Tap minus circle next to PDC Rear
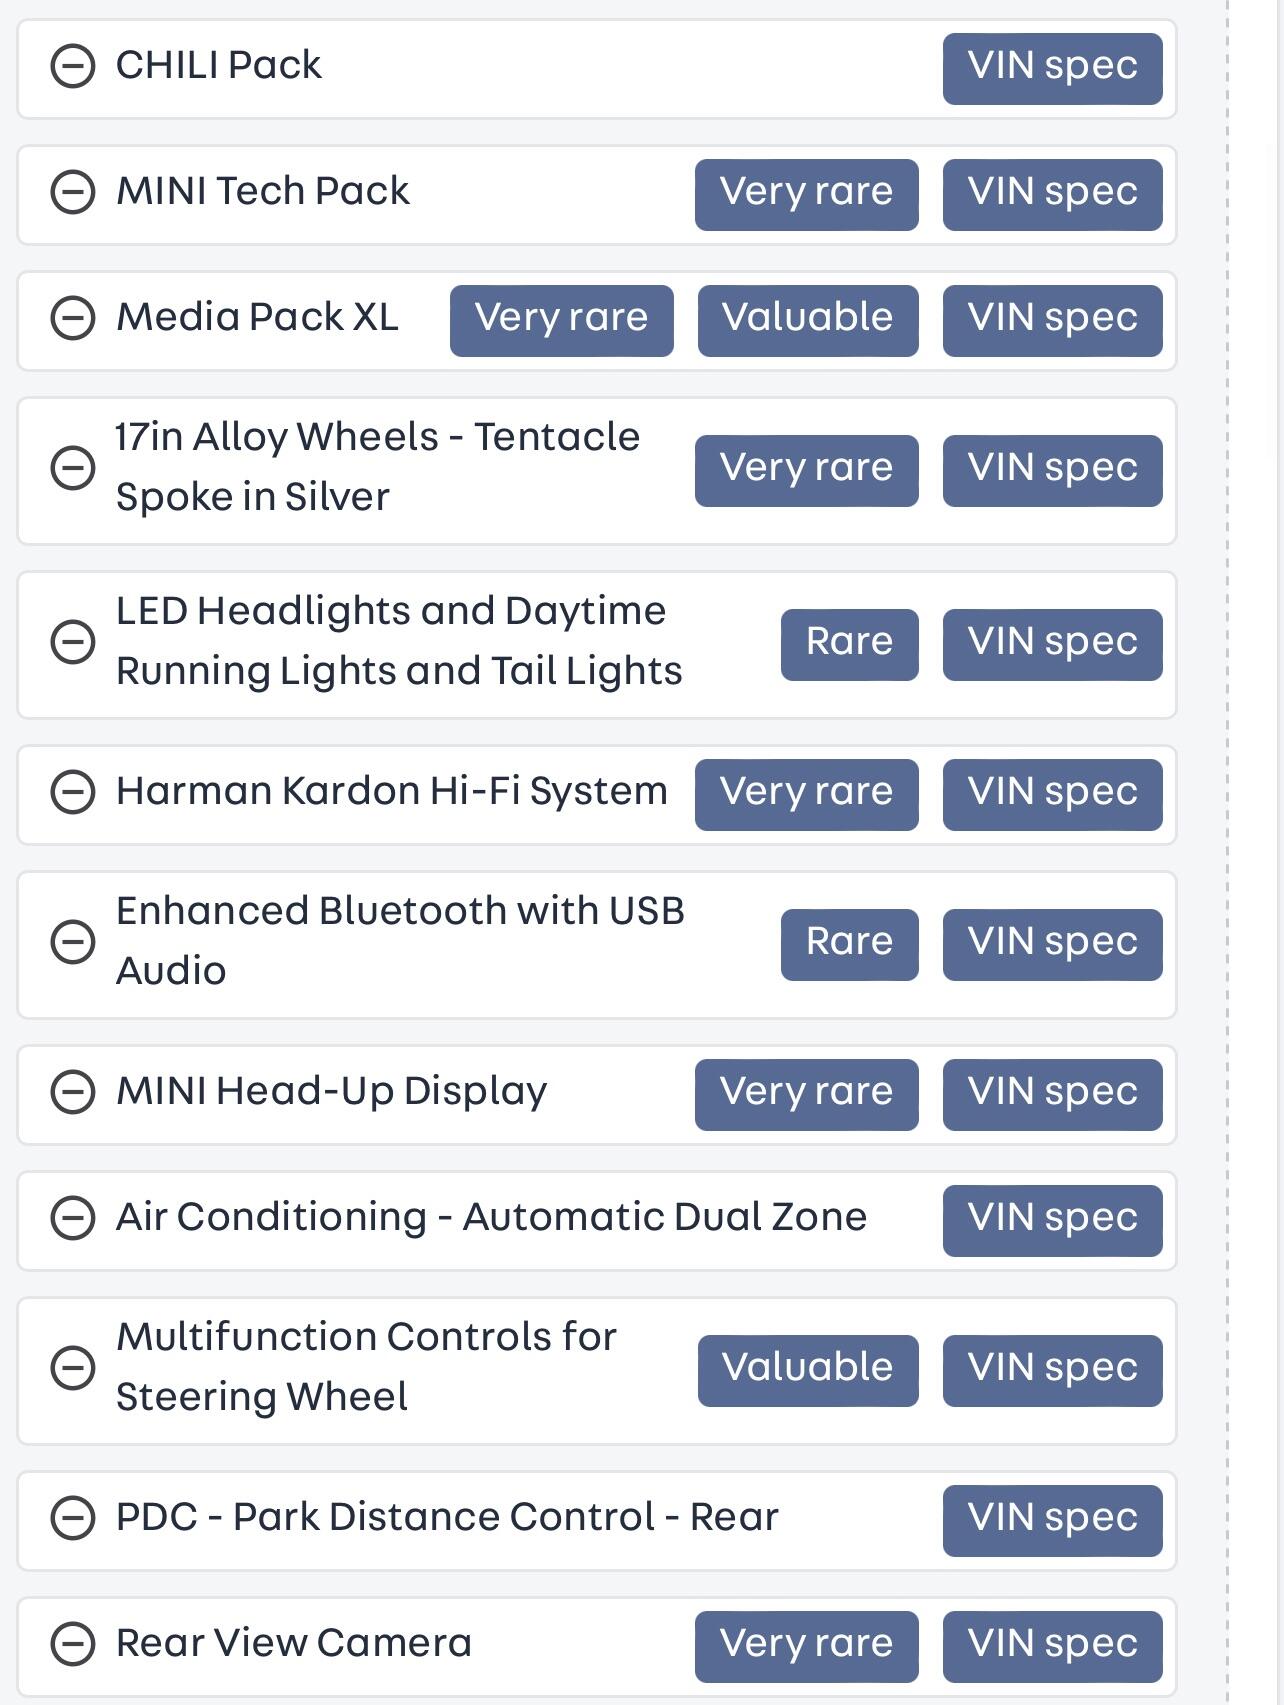This screenshot has height=1705, width=1284. 73,1519
